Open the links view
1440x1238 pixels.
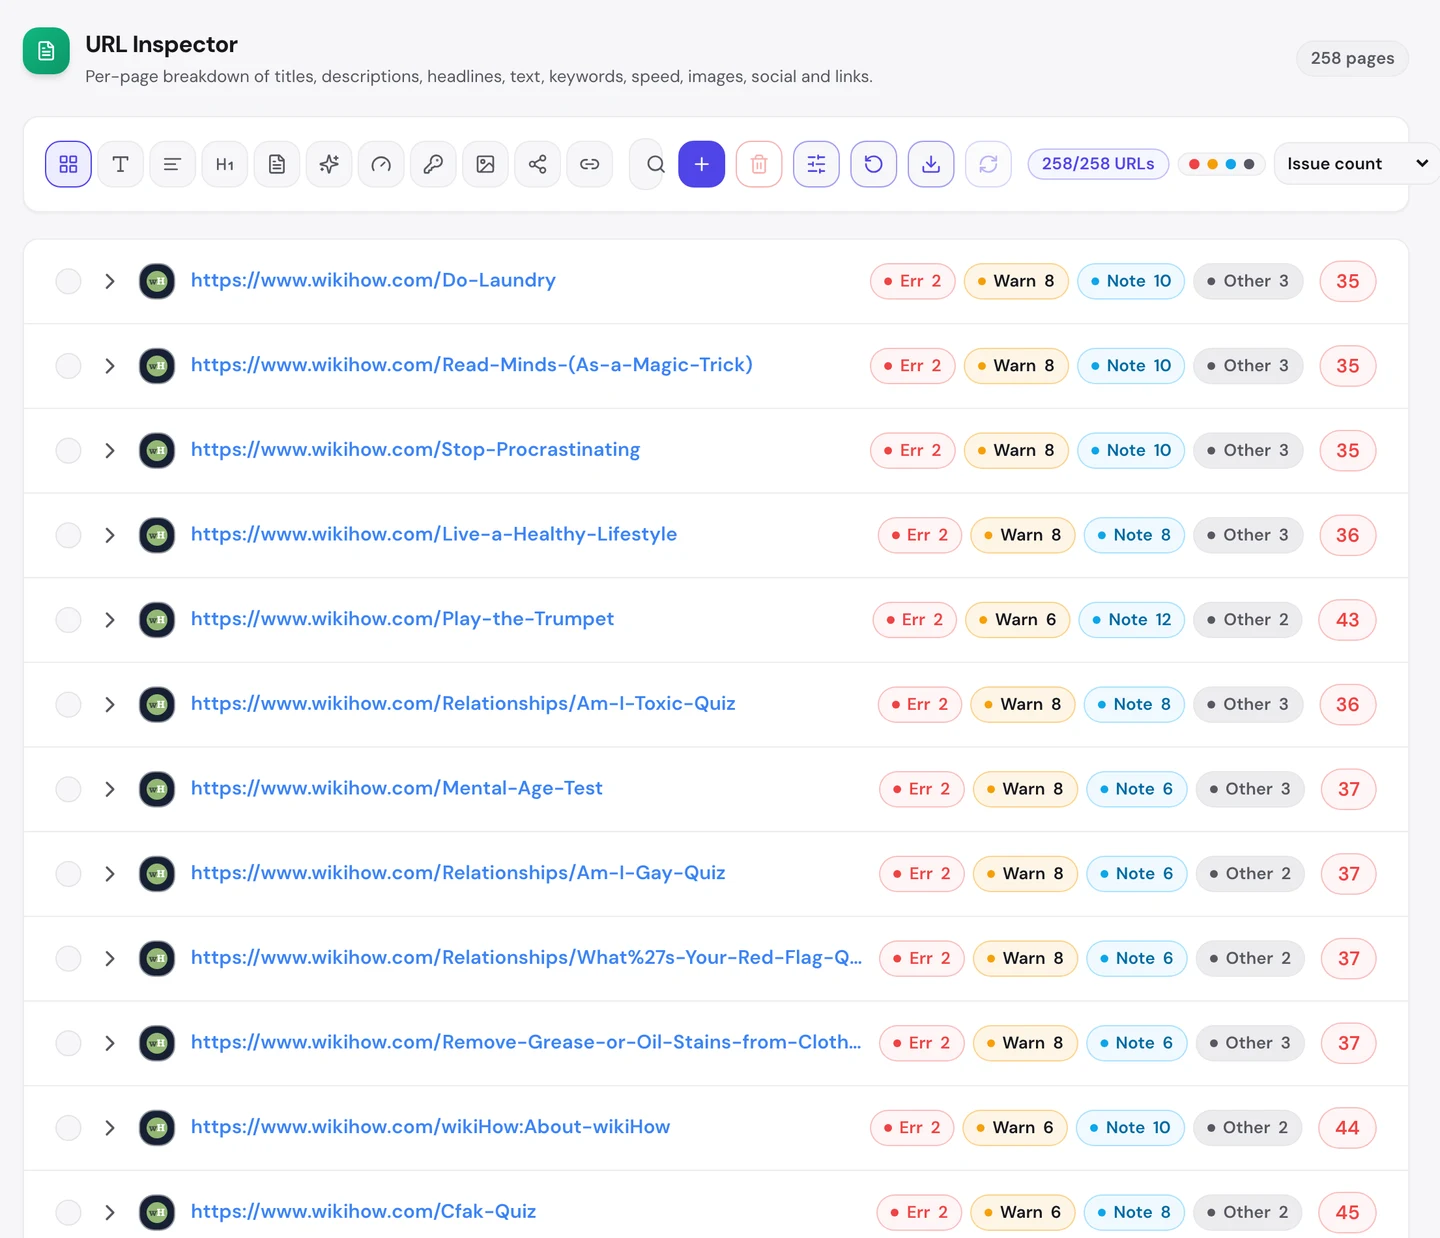coord(590,164)
